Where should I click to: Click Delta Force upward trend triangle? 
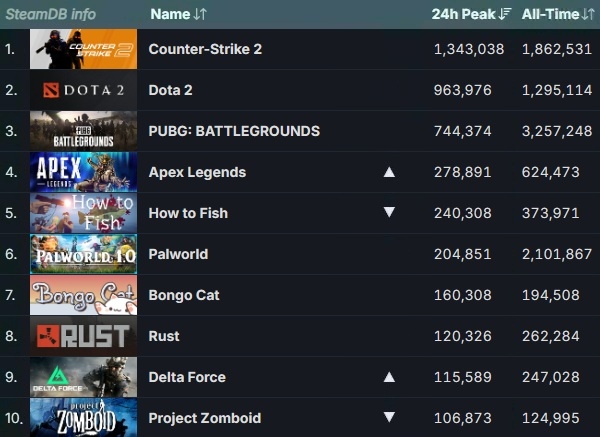[x=389, y=377]
